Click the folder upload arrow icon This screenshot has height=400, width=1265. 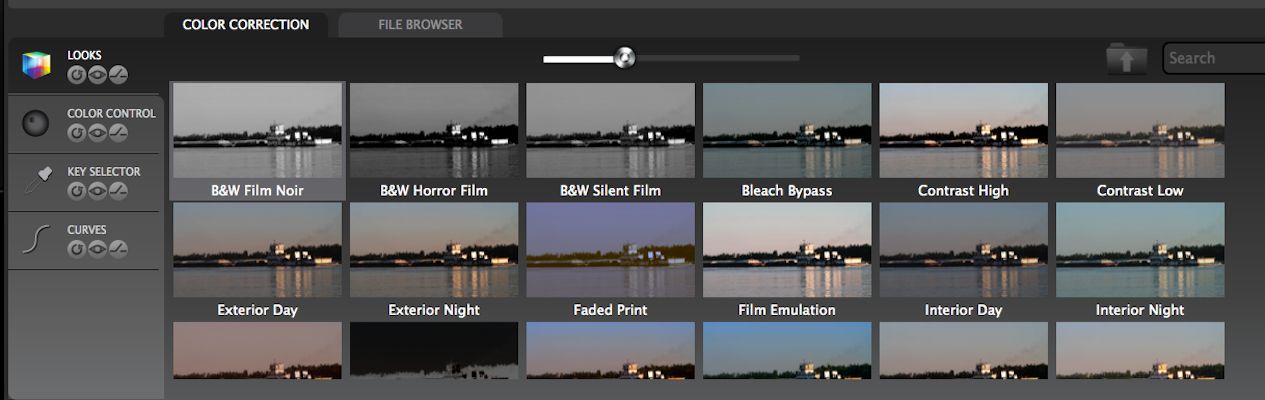1126,59
